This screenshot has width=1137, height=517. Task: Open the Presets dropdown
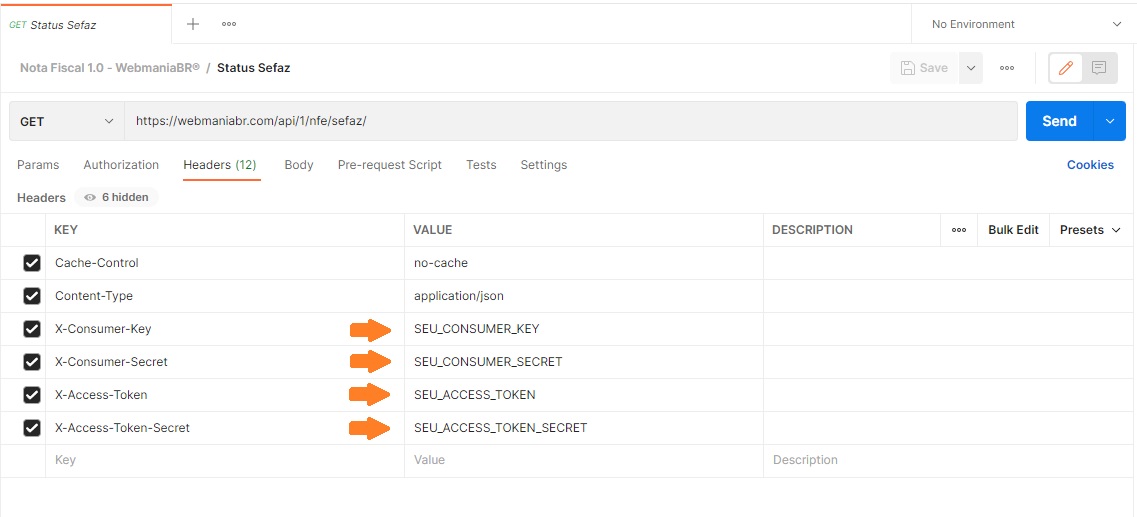1089,230
